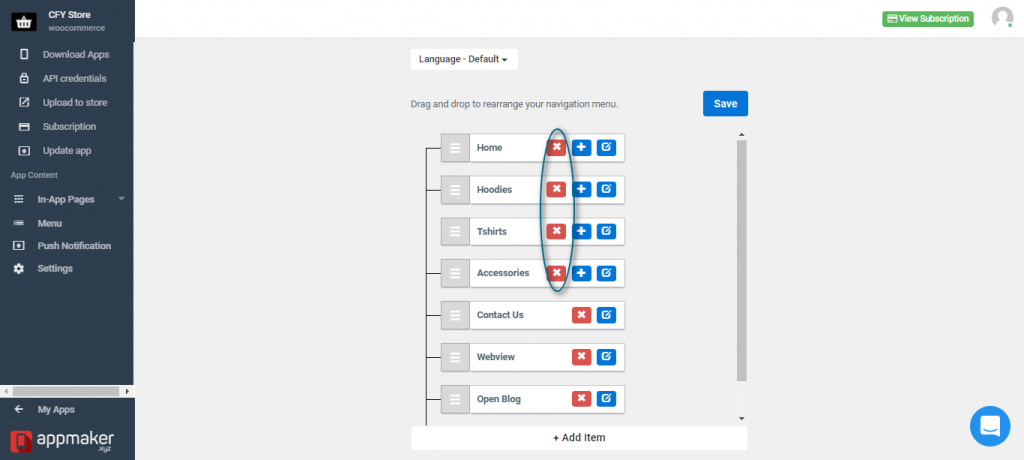The height and width of the screenshot is (460, 1024).
Task: Edit the Contact Us menu item
Action: point(606,315)
